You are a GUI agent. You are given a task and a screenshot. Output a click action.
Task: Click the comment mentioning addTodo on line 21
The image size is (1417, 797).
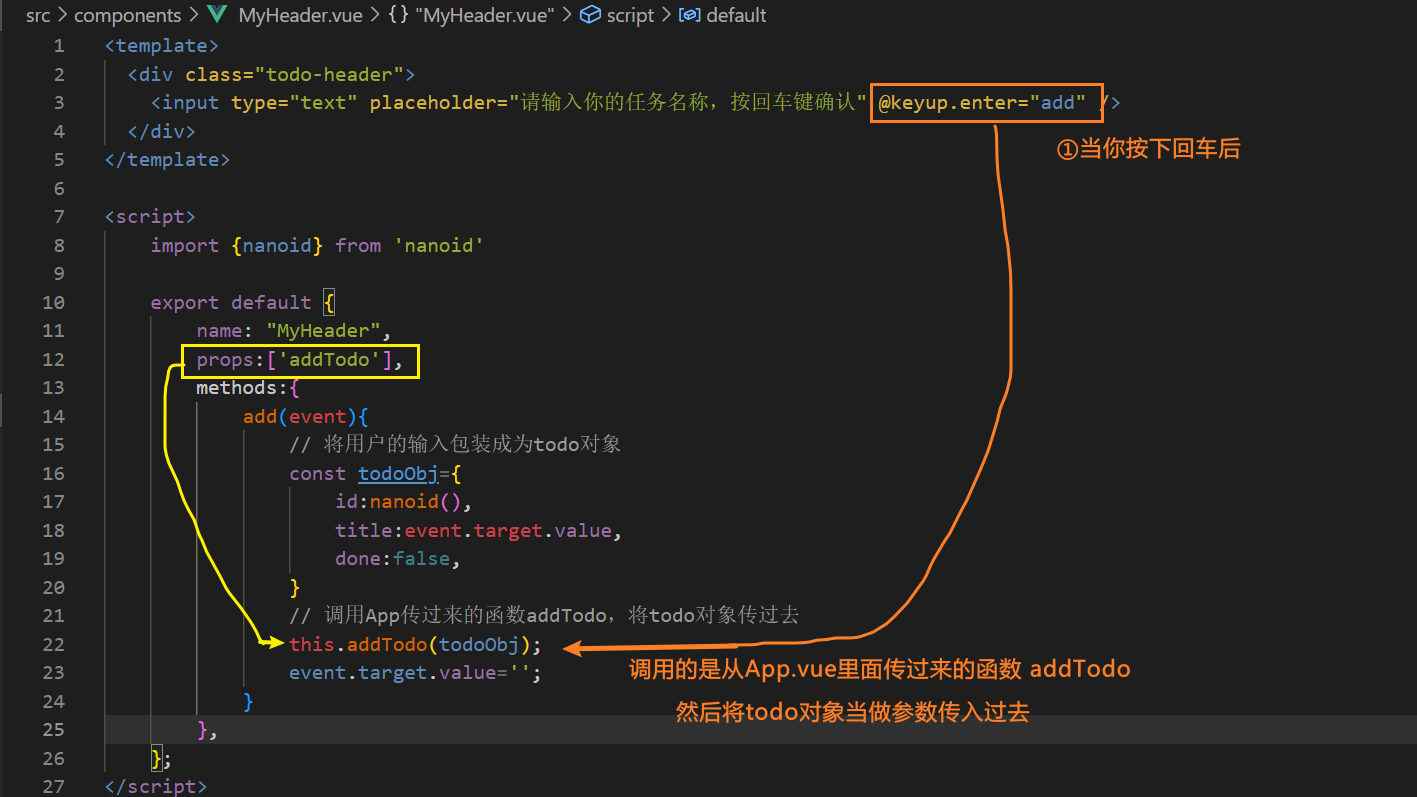(544, 616)
